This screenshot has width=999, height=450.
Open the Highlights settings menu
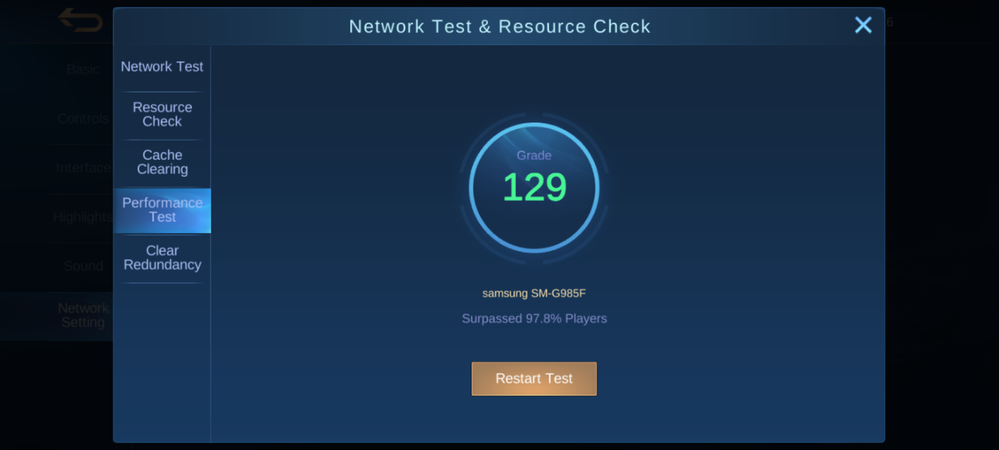82,217
